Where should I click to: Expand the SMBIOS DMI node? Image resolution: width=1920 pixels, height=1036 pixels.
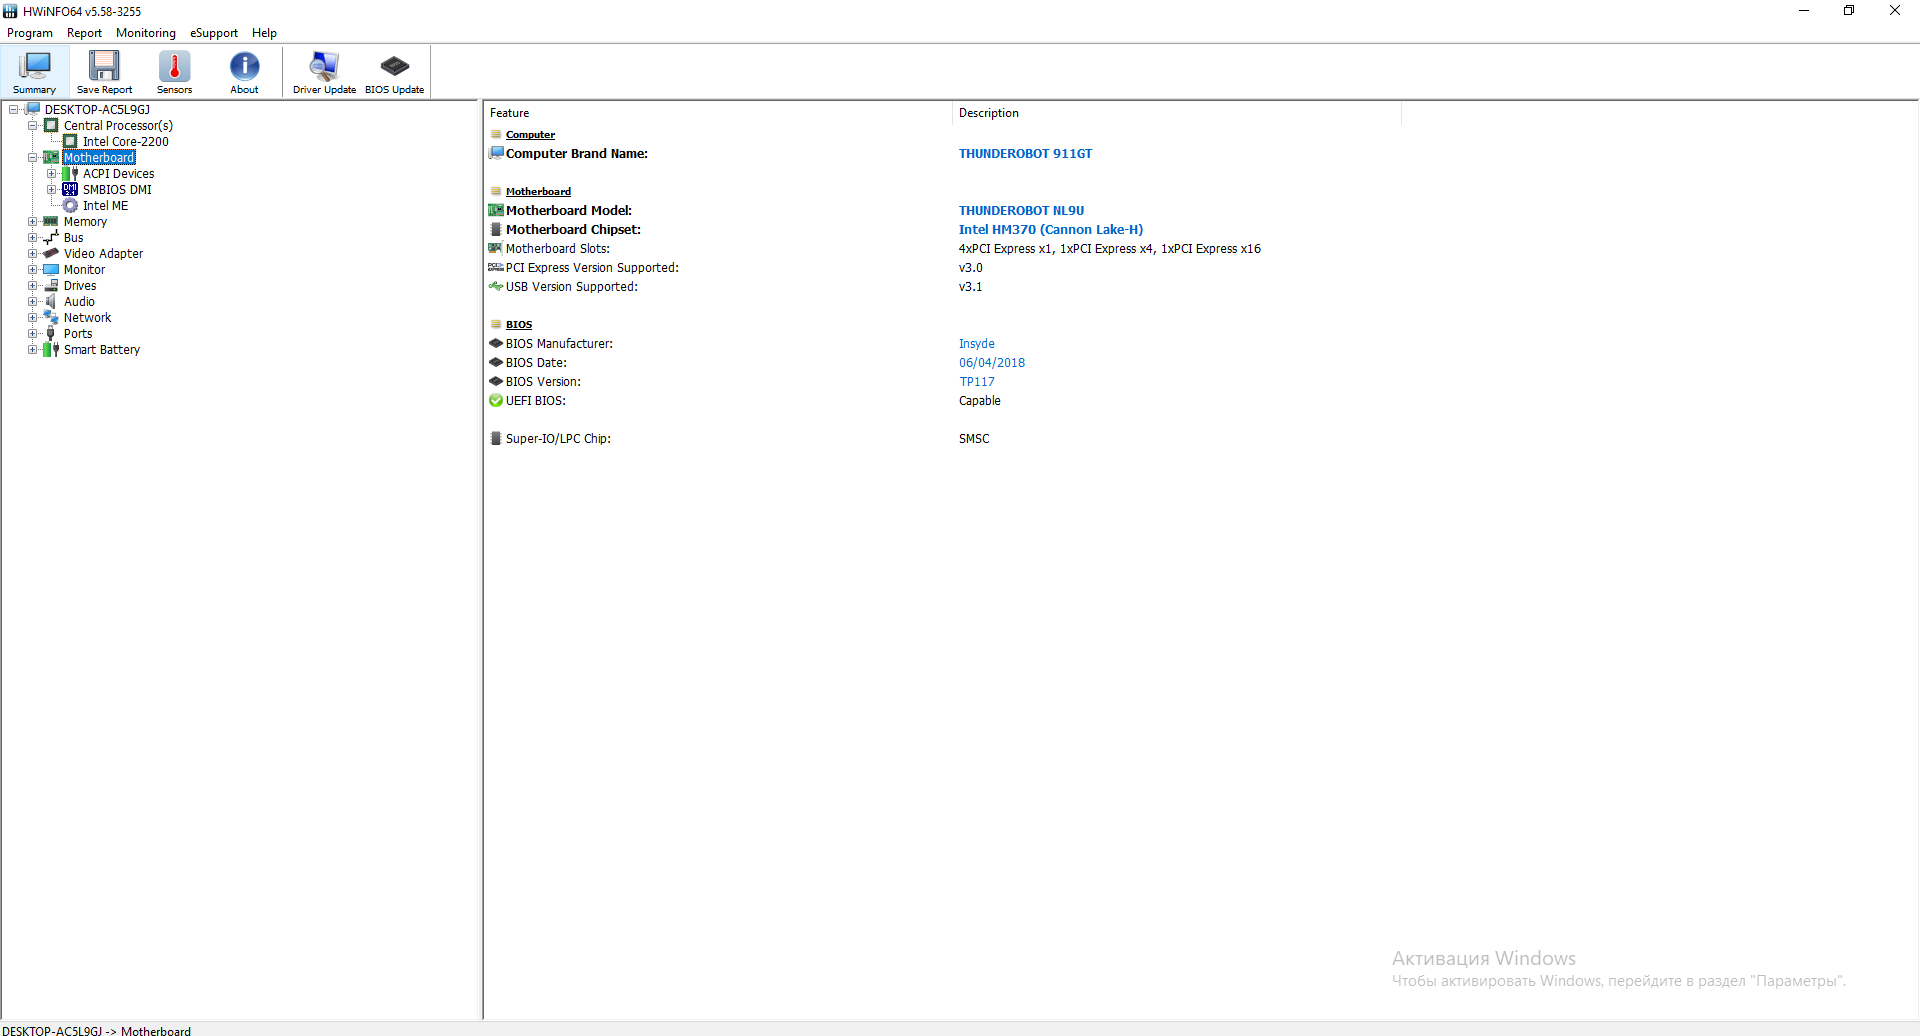click(x=52, y=190)
